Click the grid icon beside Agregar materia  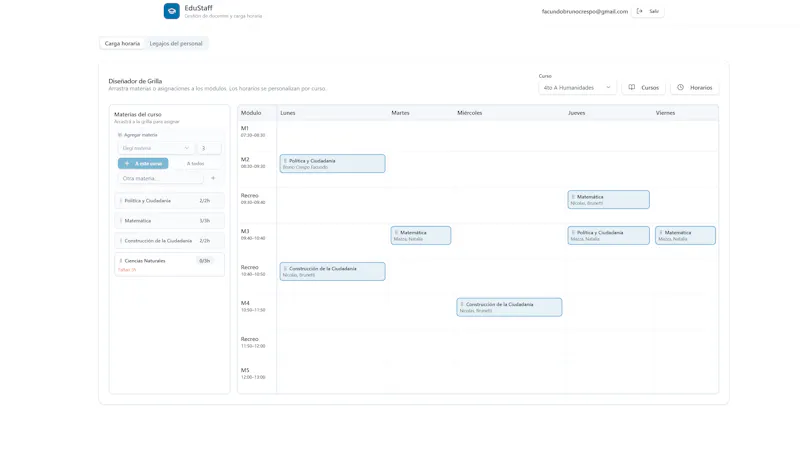(120, 135)
